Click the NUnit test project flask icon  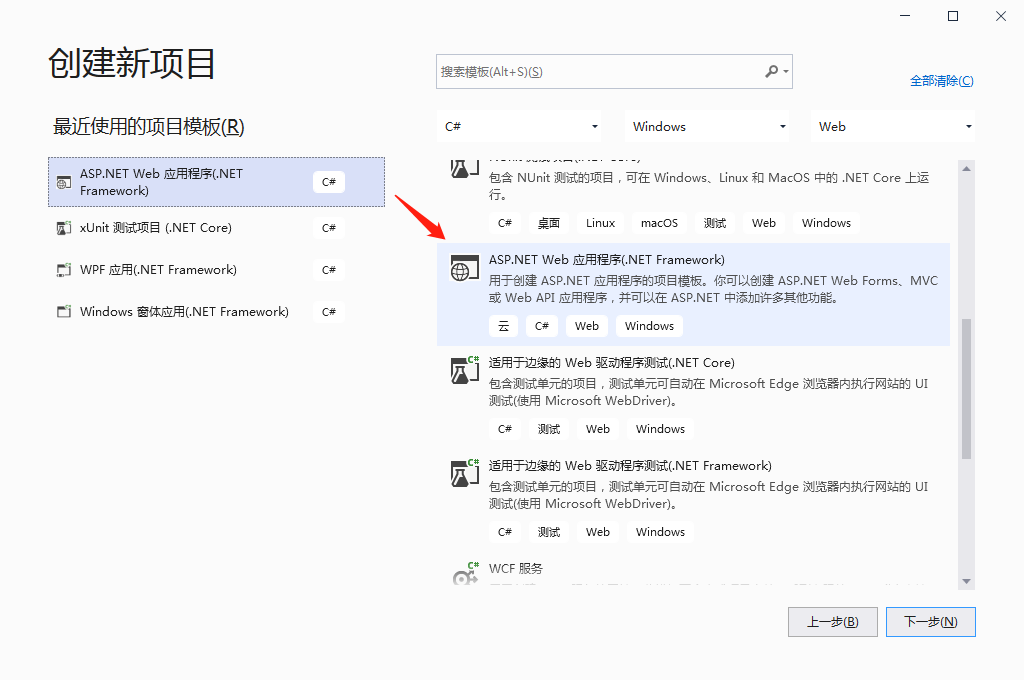pos(464,168)
